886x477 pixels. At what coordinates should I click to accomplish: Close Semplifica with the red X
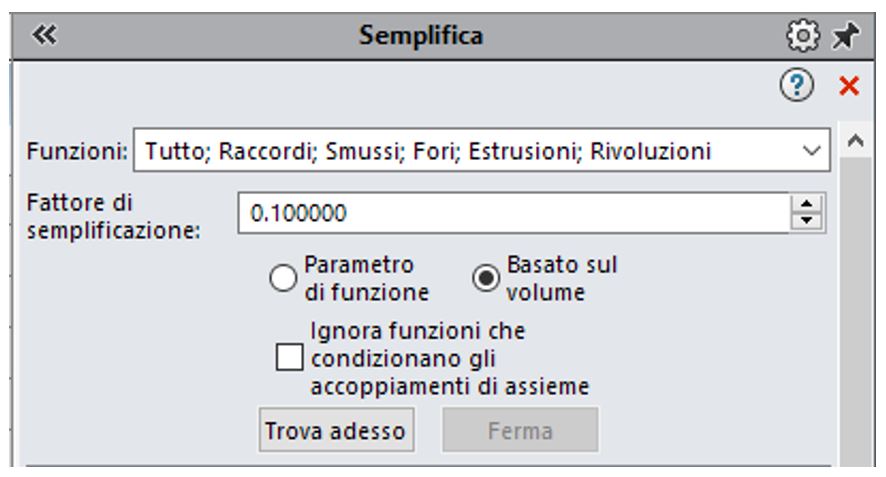849,86
